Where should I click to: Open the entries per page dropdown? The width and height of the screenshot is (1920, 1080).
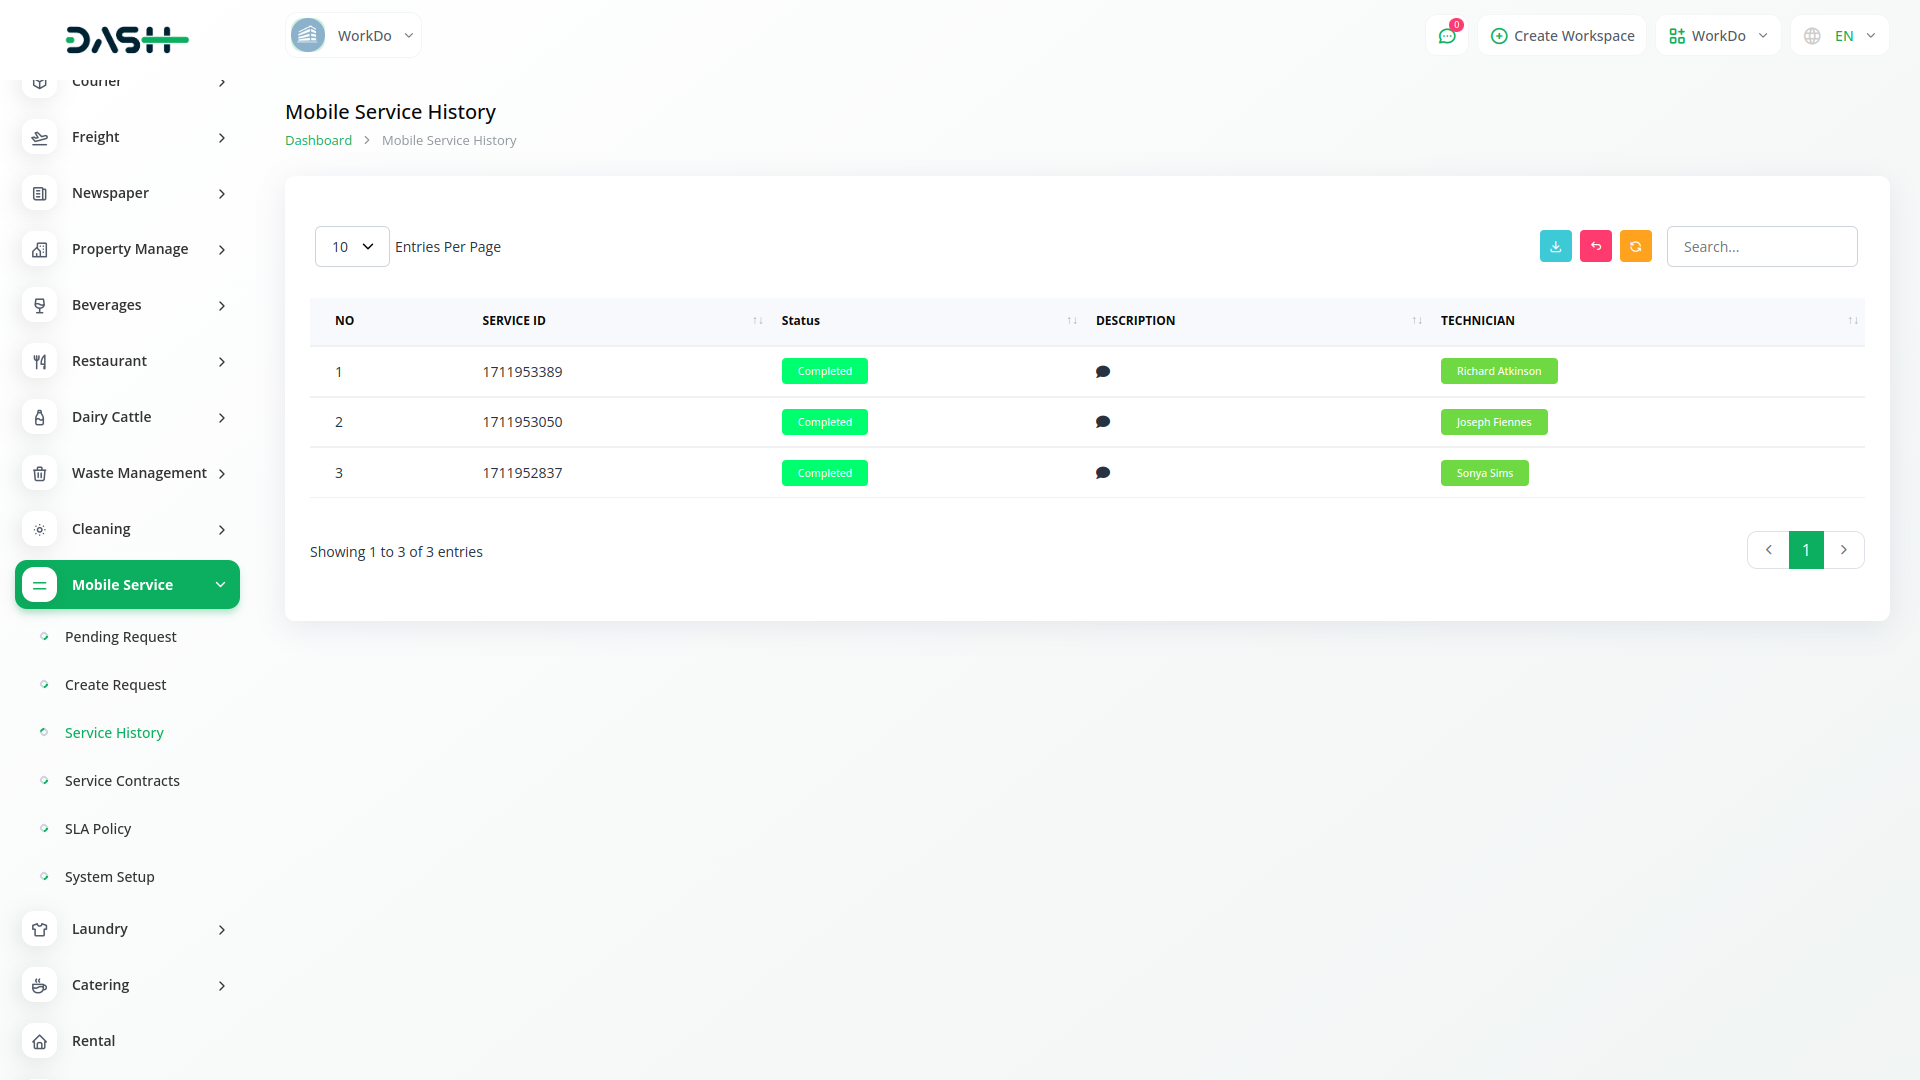click(352, 247)
